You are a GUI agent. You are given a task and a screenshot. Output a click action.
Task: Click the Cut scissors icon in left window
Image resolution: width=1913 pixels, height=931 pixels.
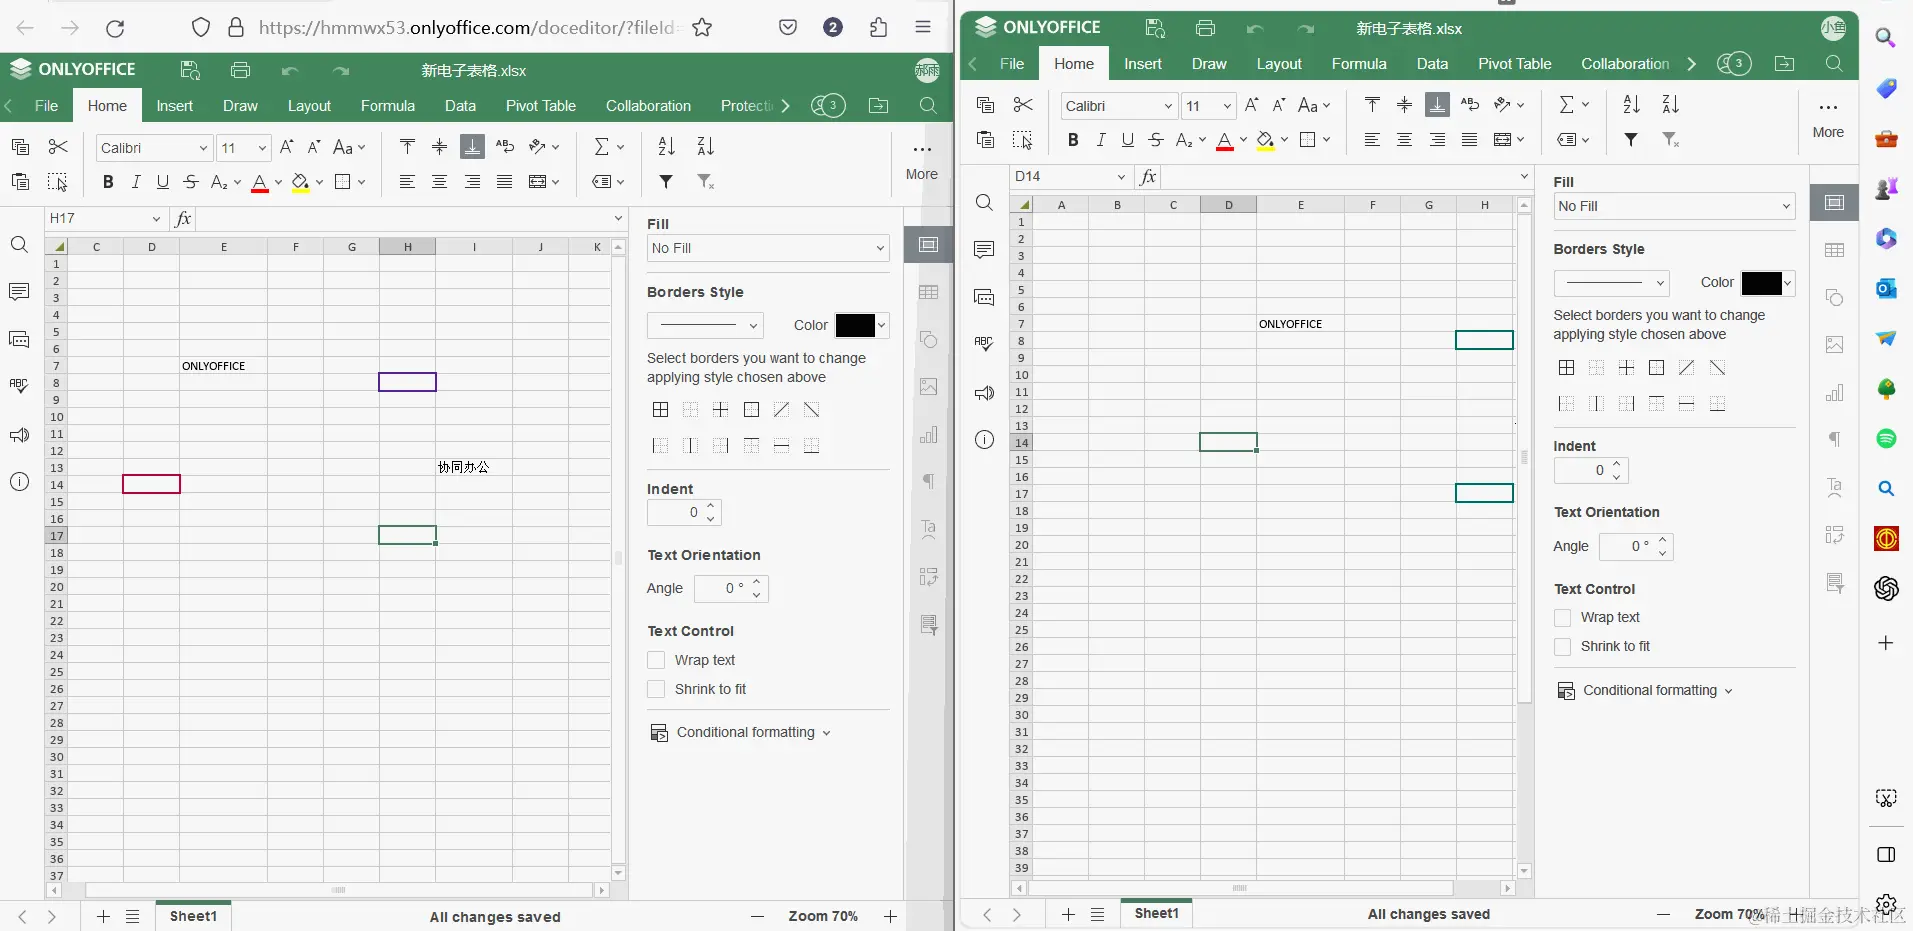58,147
